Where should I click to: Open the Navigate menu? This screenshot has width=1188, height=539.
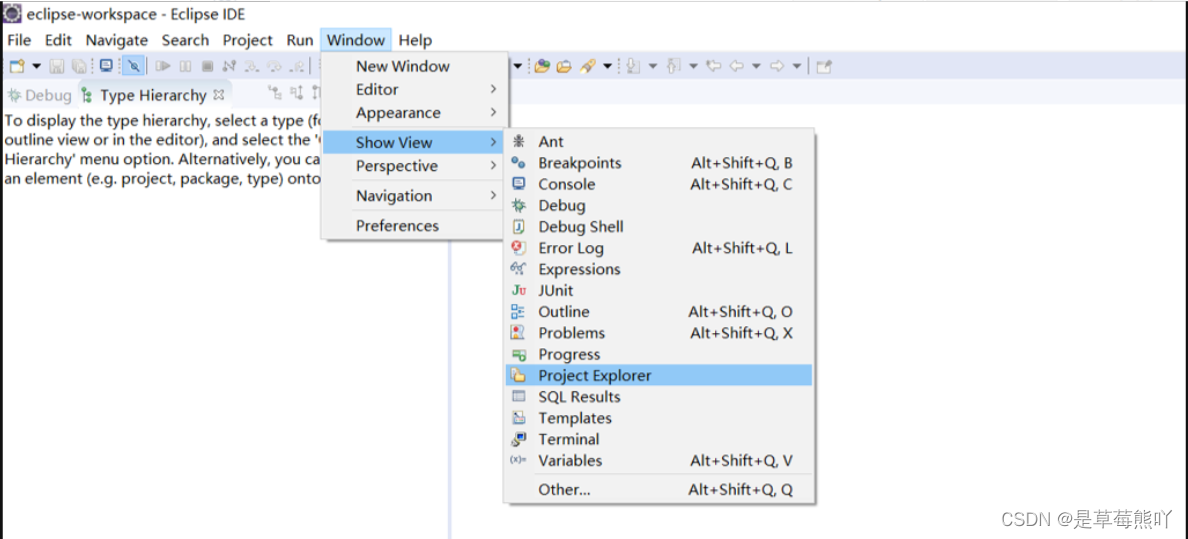click(x=117, y=40)
